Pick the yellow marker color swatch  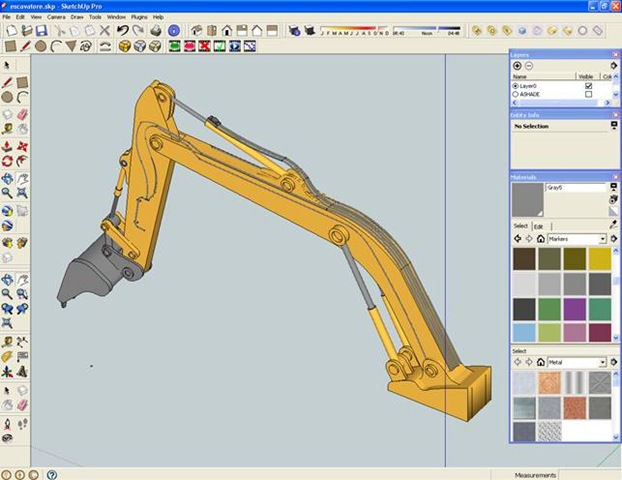[x=599, y=258]
